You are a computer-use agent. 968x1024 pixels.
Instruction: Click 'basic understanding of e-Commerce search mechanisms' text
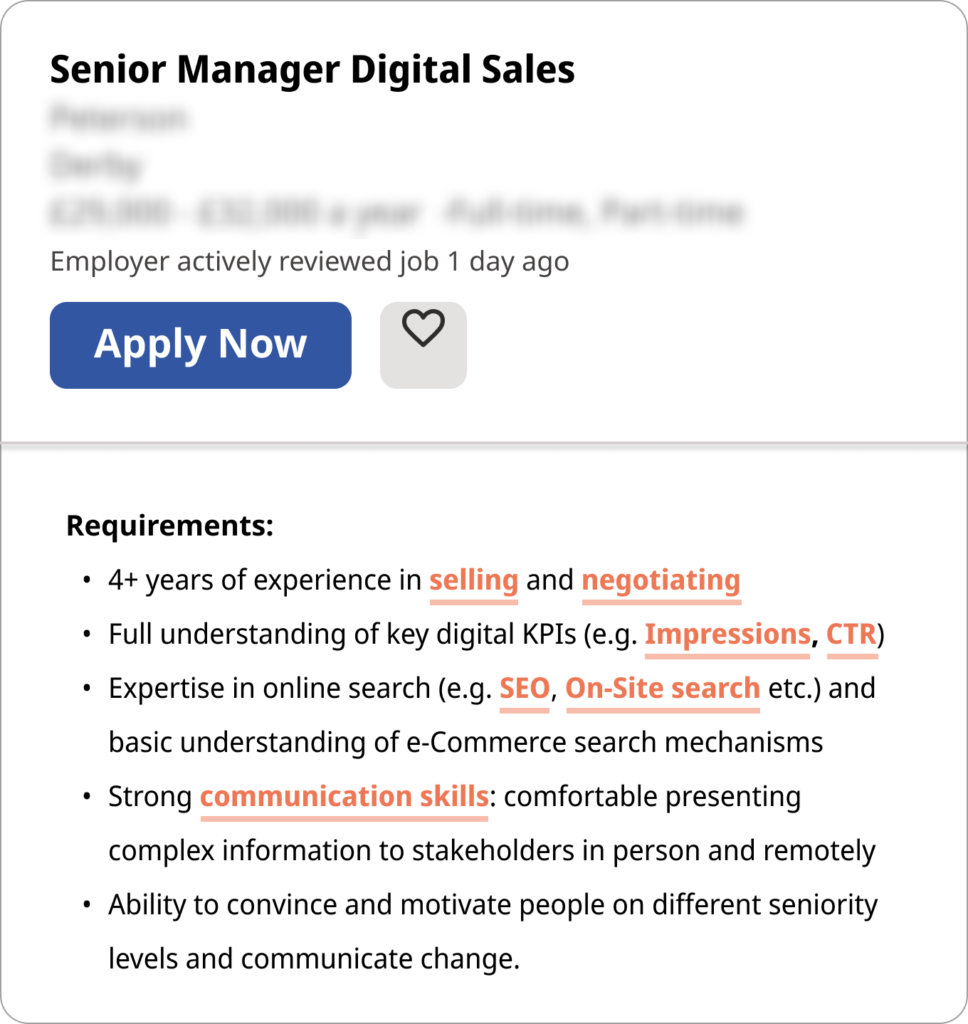pyautogui.click(x=465, y=742)
